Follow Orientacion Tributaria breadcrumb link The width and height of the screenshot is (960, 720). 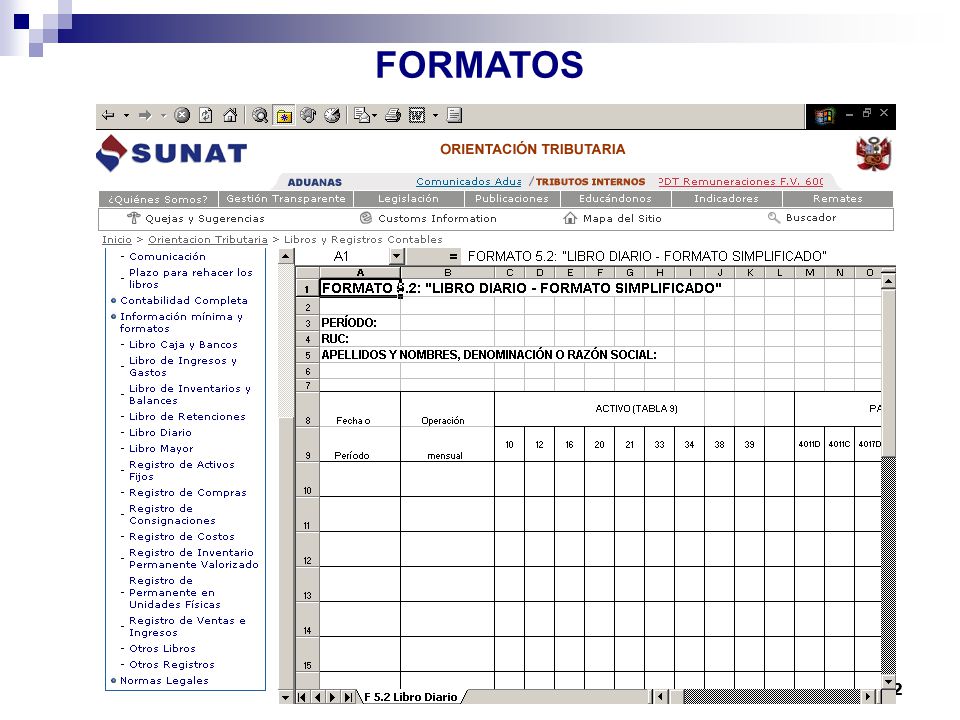tap(208, 239)
